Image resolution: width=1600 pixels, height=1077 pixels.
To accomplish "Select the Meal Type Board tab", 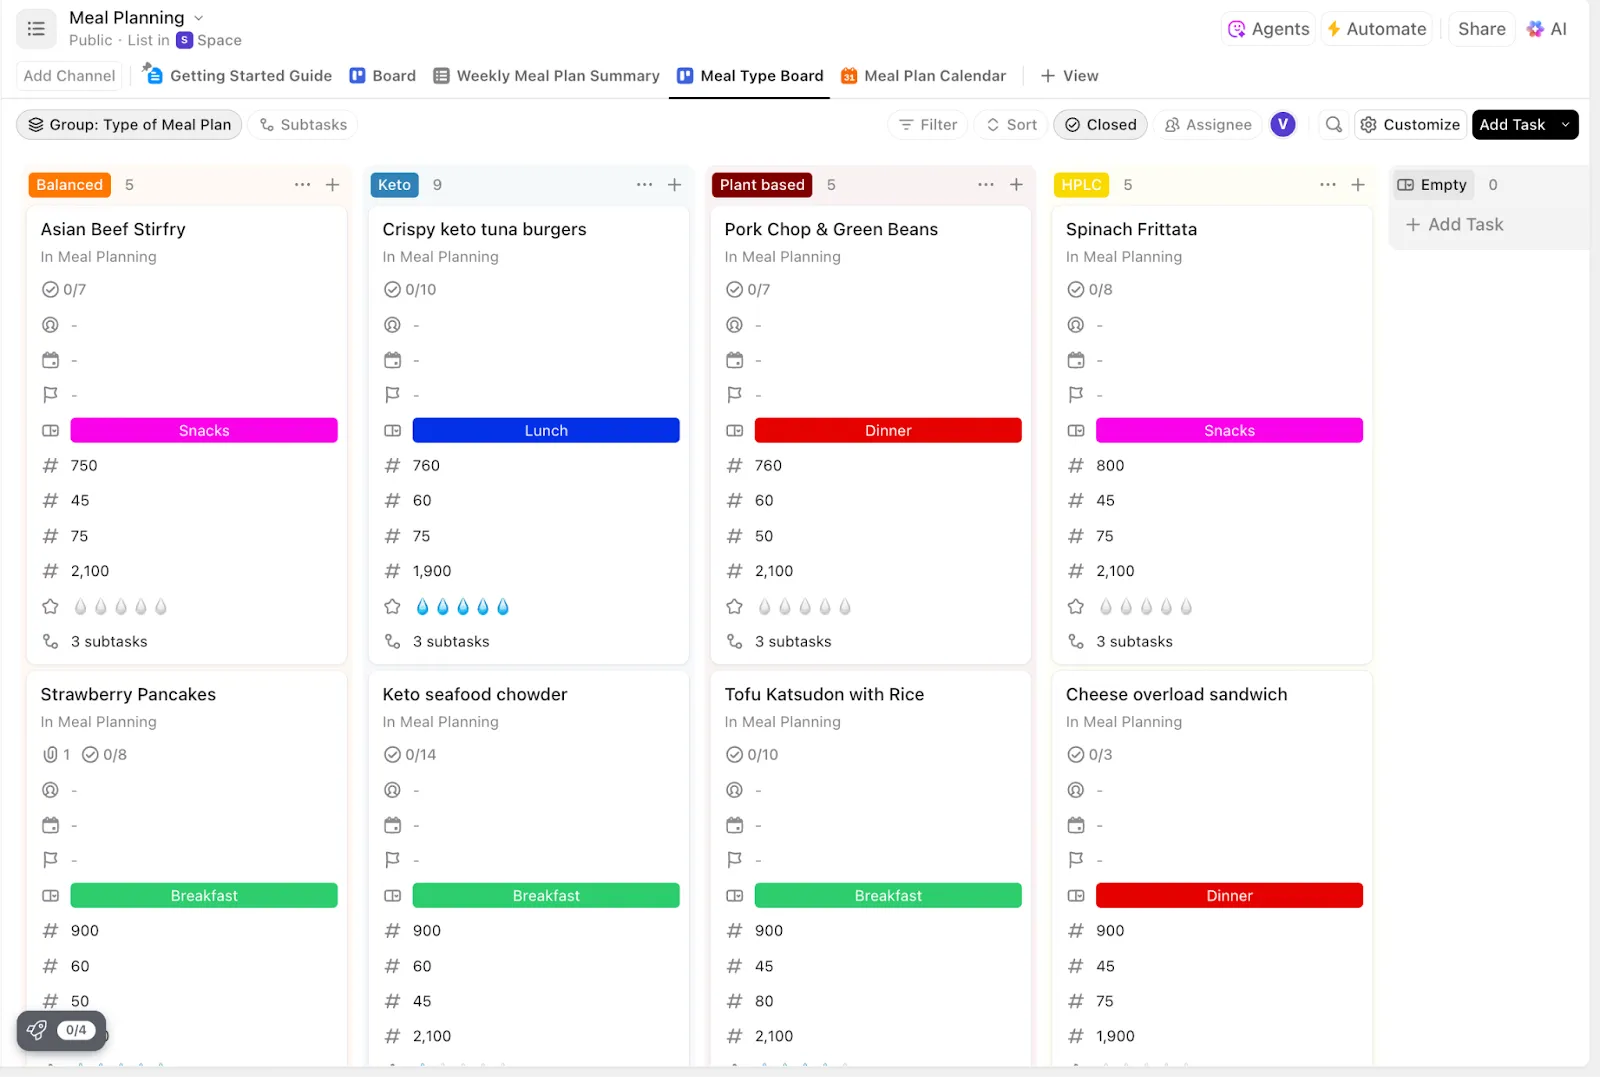I will tap(750, 76).
